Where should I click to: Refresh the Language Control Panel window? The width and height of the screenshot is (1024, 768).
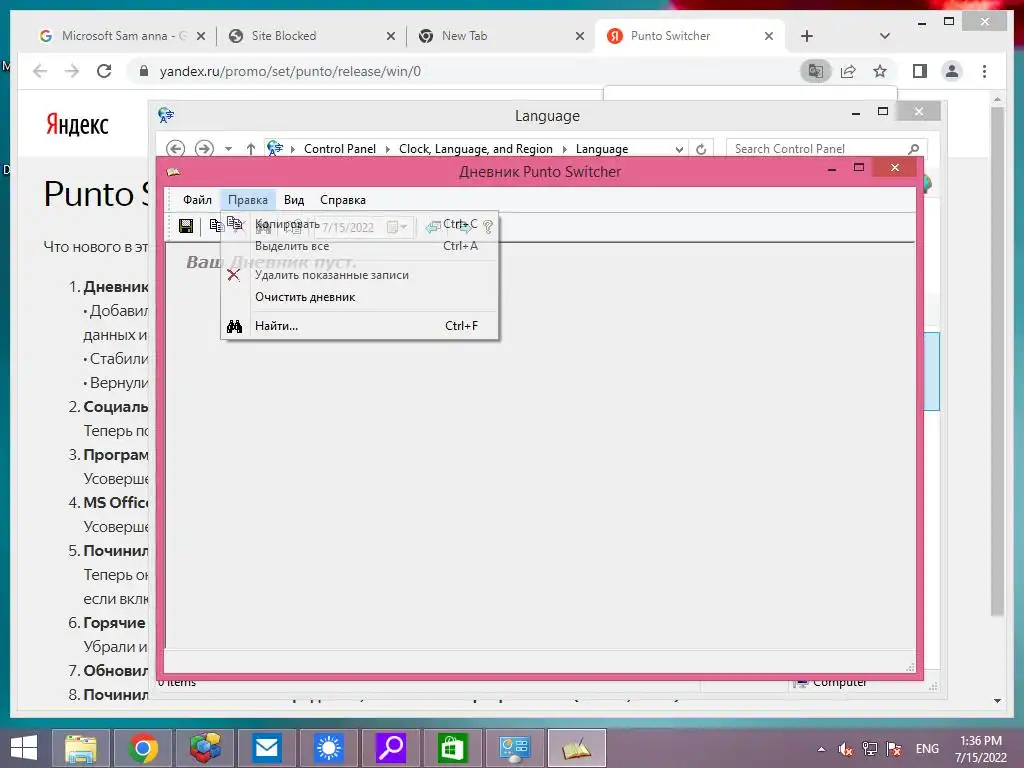click(701, 150)
